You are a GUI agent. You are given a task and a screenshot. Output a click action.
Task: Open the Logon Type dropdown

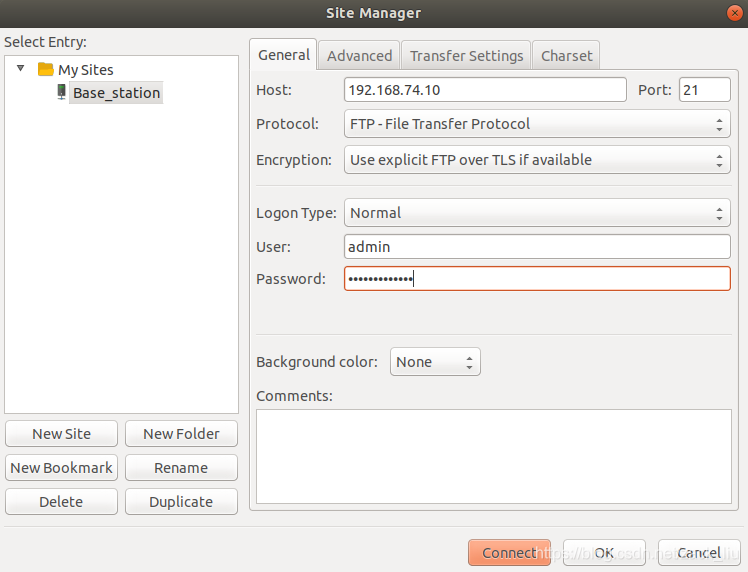[x=537, y=213]
